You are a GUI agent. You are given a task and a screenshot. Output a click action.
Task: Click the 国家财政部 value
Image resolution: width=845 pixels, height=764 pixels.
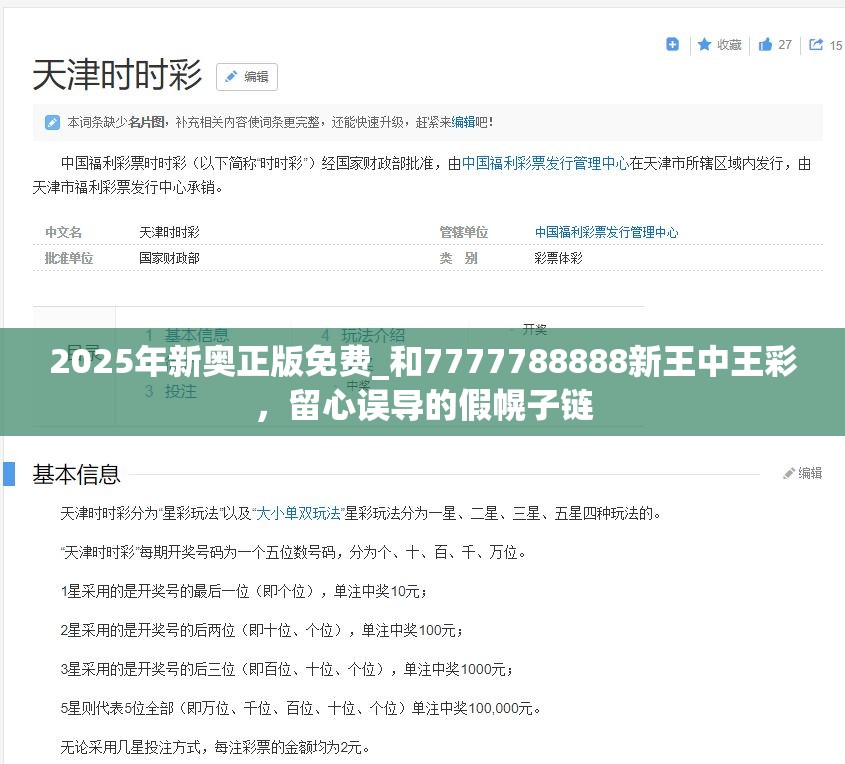tap(169, 258)
